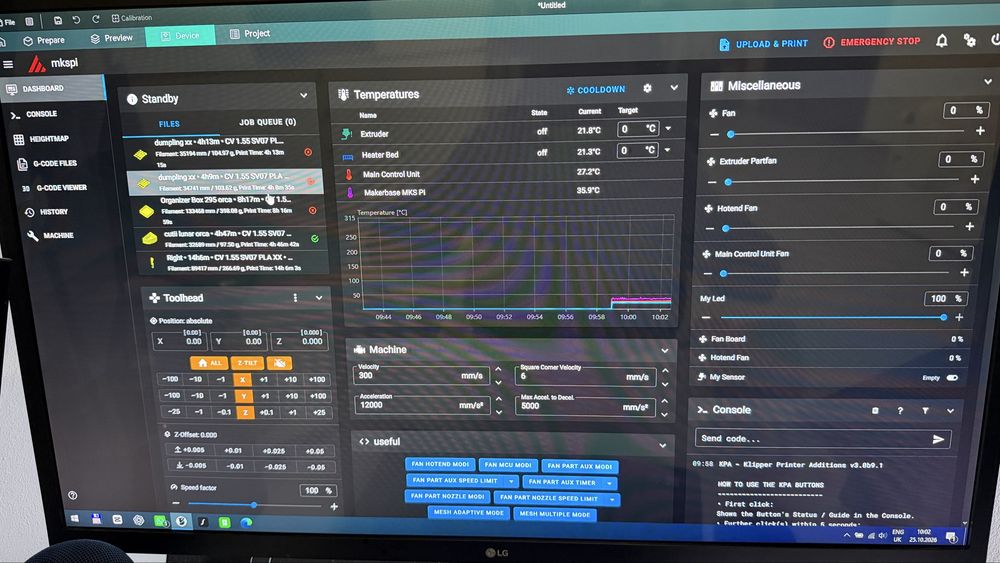1000x563 pixels.
Task: Collapse the Machine limits panel
Action: pos(665,351)
